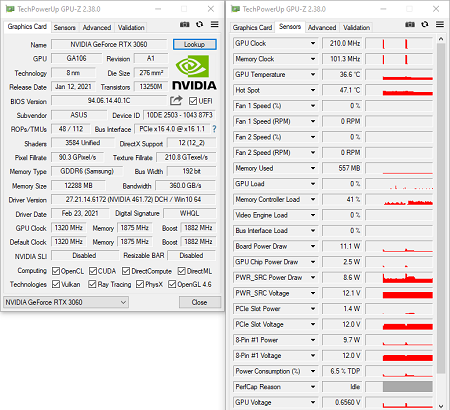450x410 pixels.
Task: Toggle the DirectCompute checkbox
Action: click(126, 271)
